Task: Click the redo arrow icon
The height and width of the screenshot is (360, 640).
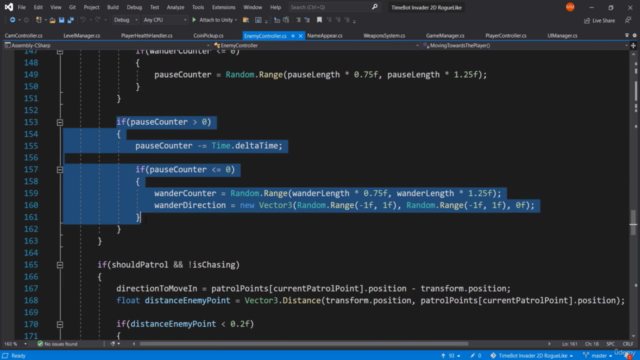Action: (98, 20)
